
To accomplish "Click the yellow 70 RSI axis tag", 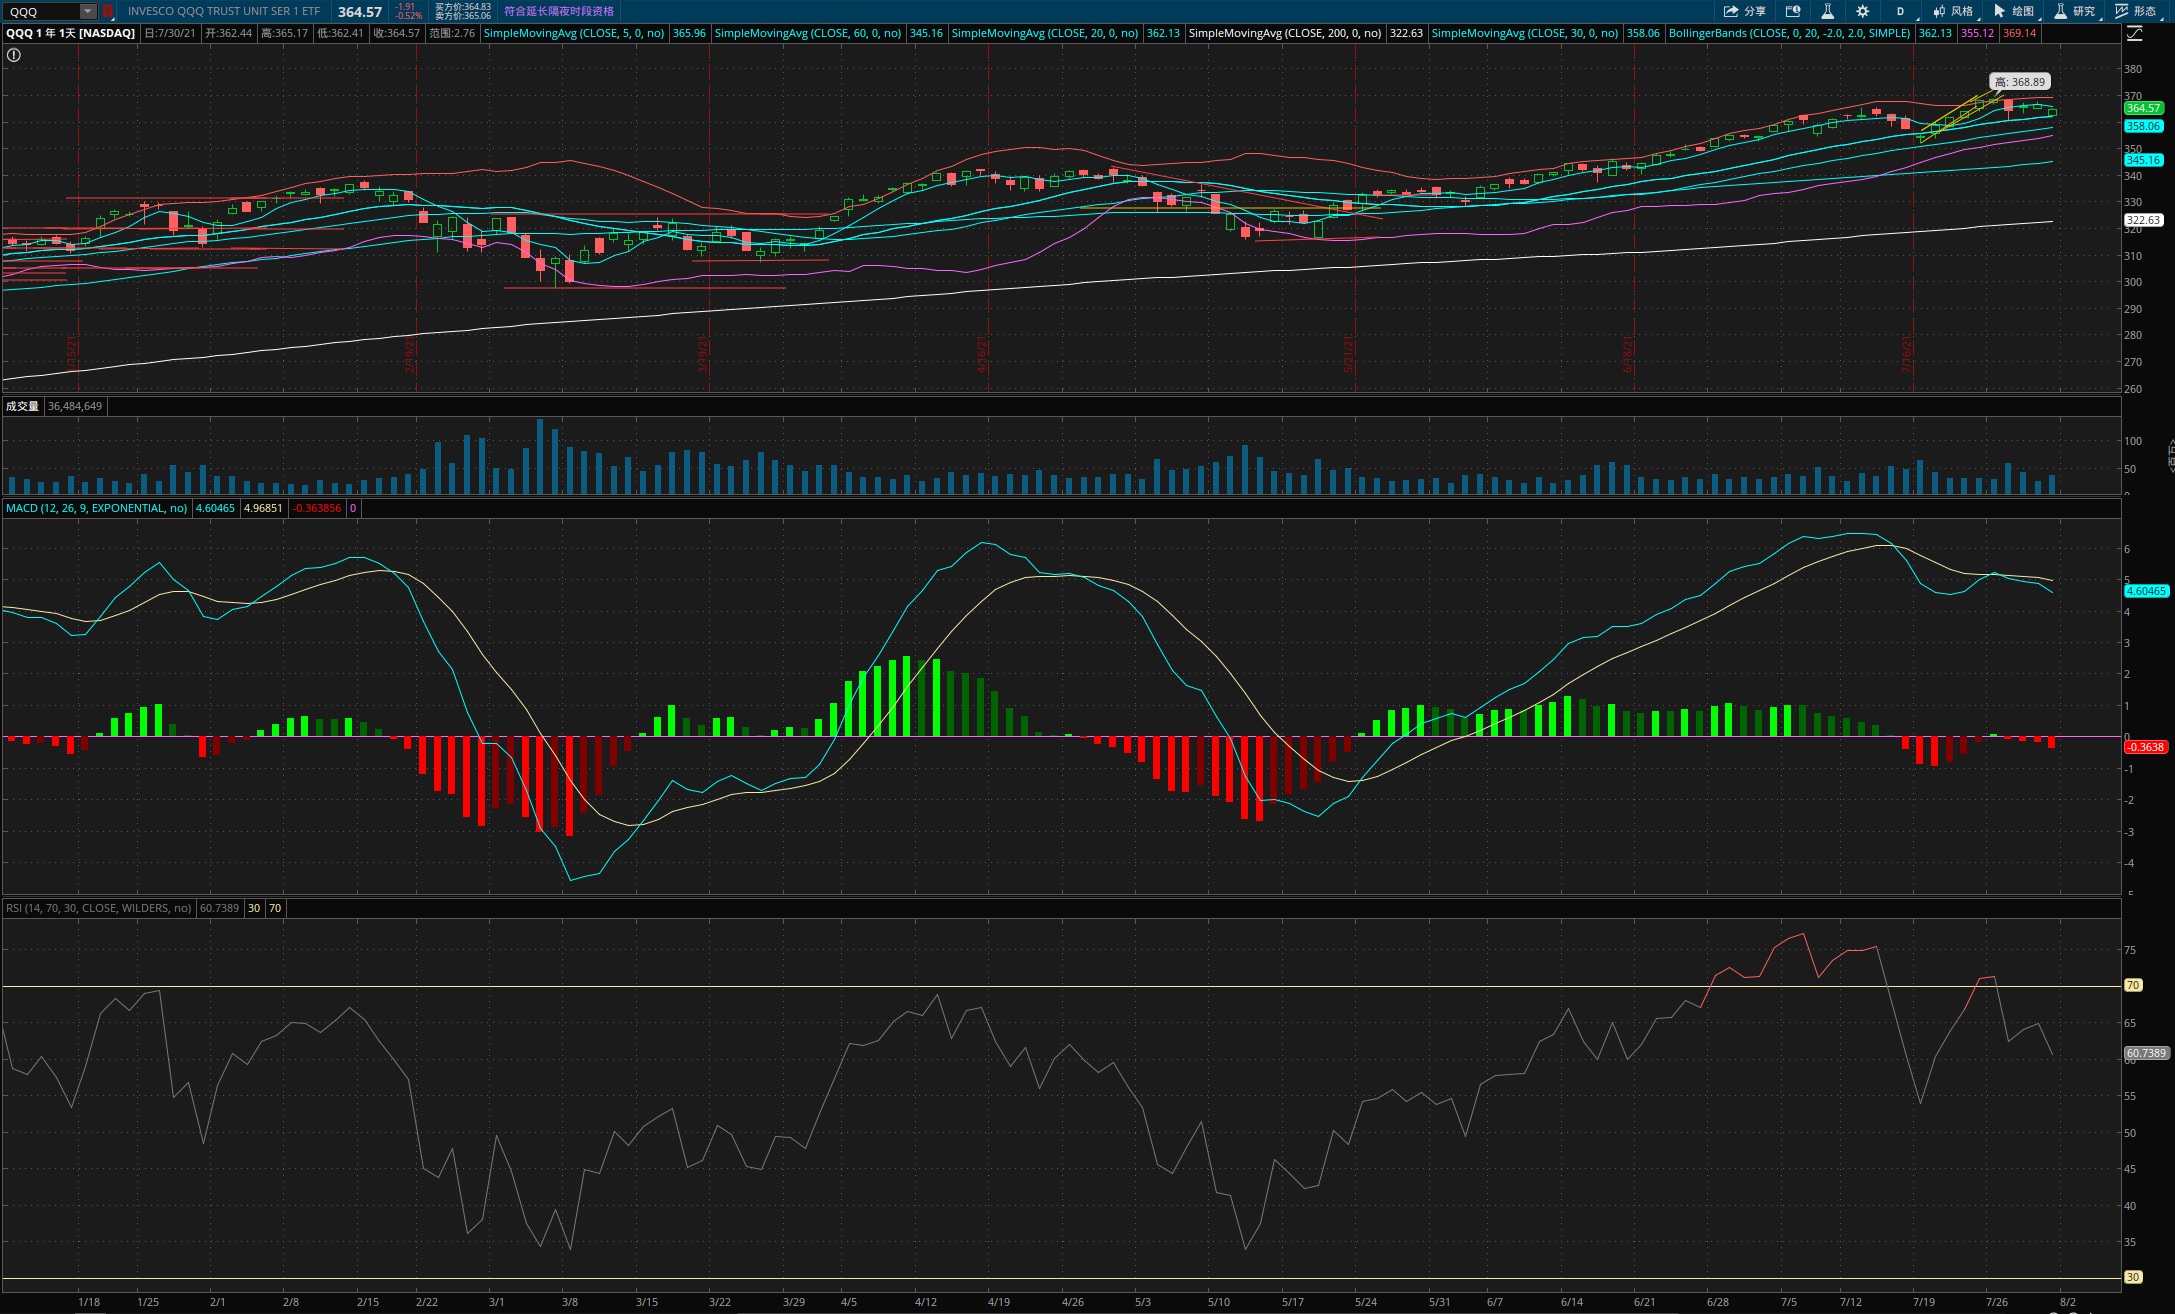I will tap(2133, 985).
